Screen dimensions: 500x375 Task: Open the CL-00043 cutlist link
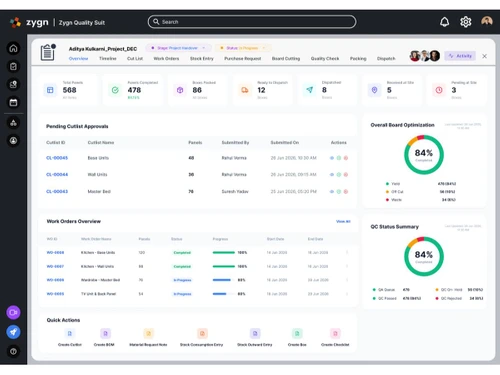(57, 192)
